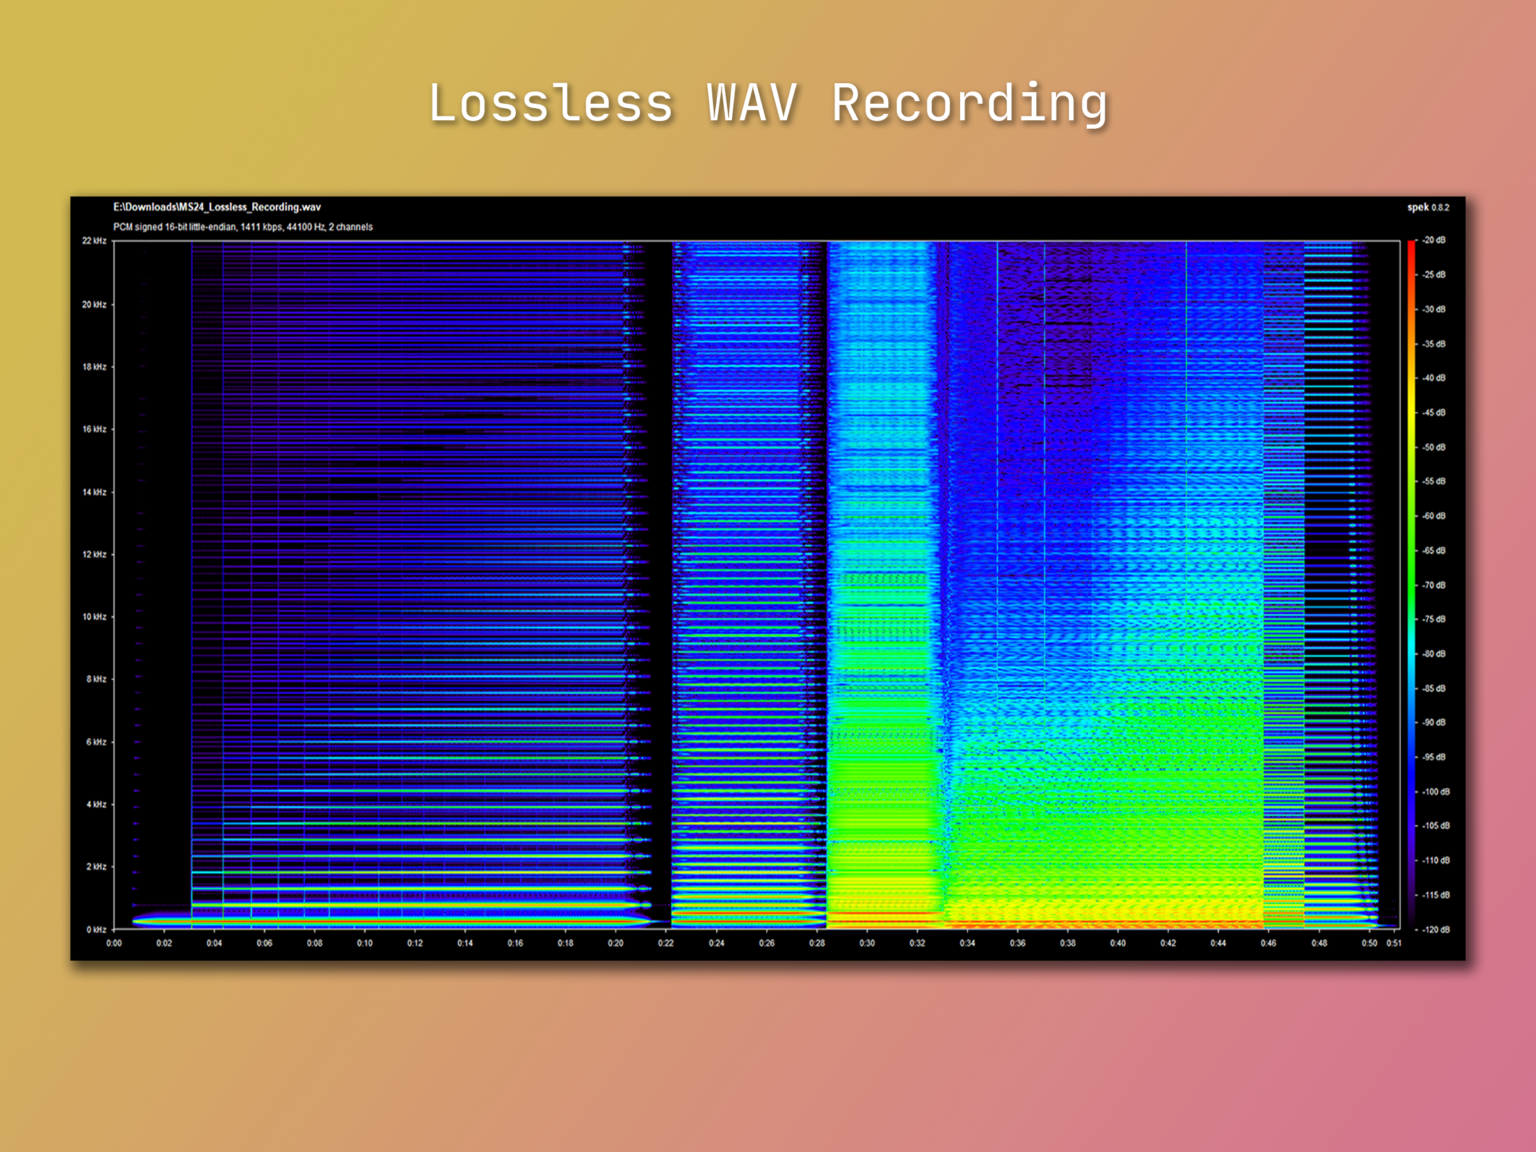Click the 10 kHz frequency axis label
This screenshot has width=1536, height=1152.
[x=94, y=617]
